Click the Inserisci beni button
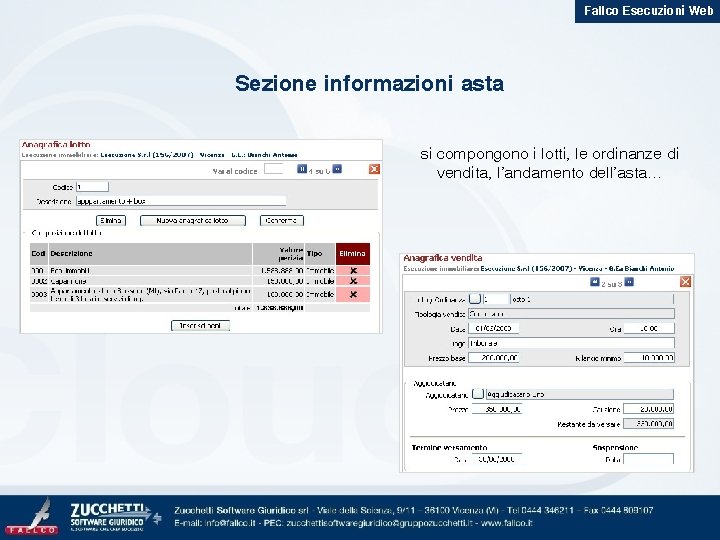The height and width of the screenshot is (540, 720). click(x=200, y=326)
